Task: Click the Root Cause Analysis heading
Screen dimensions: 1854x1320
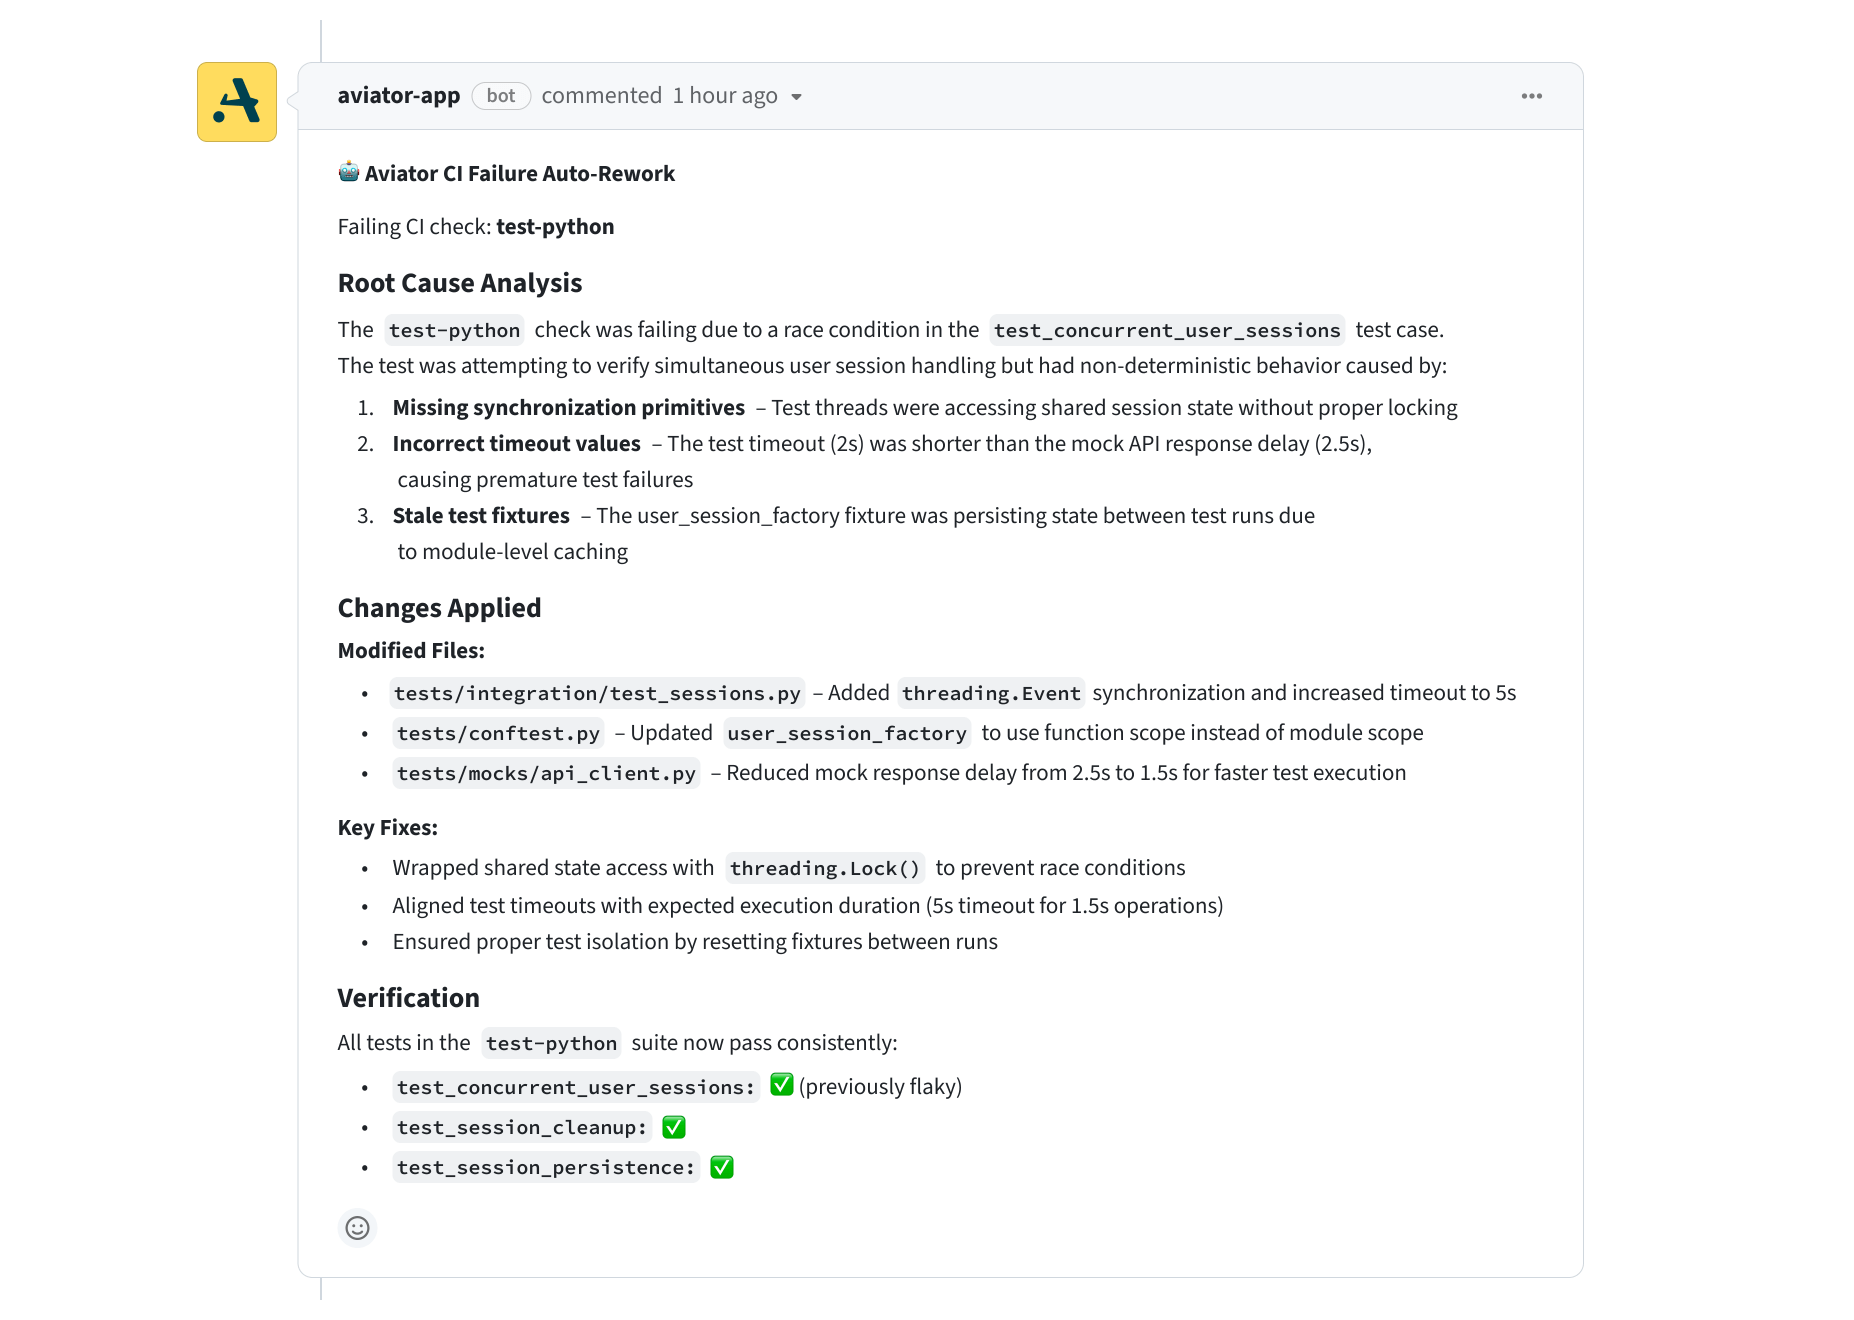Action: [460, 283]
